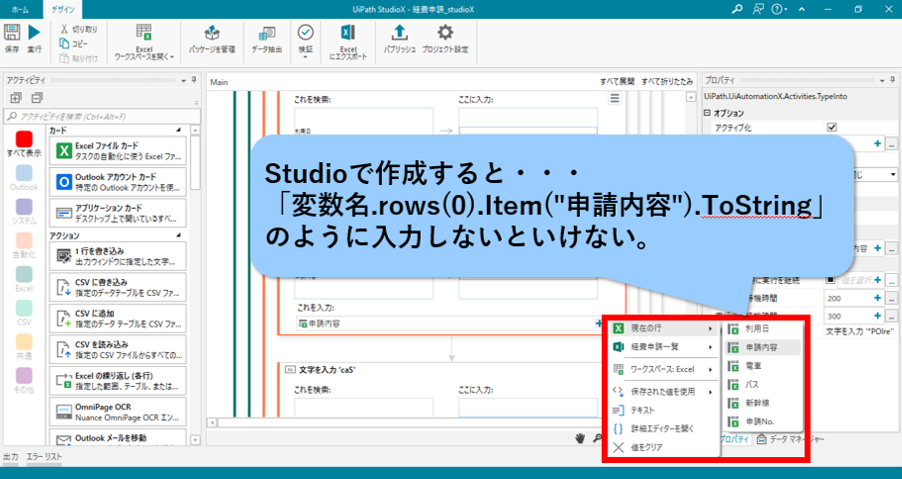Copy selection with コピー
Screen dimensions: 902x479
tap(74, 44)
